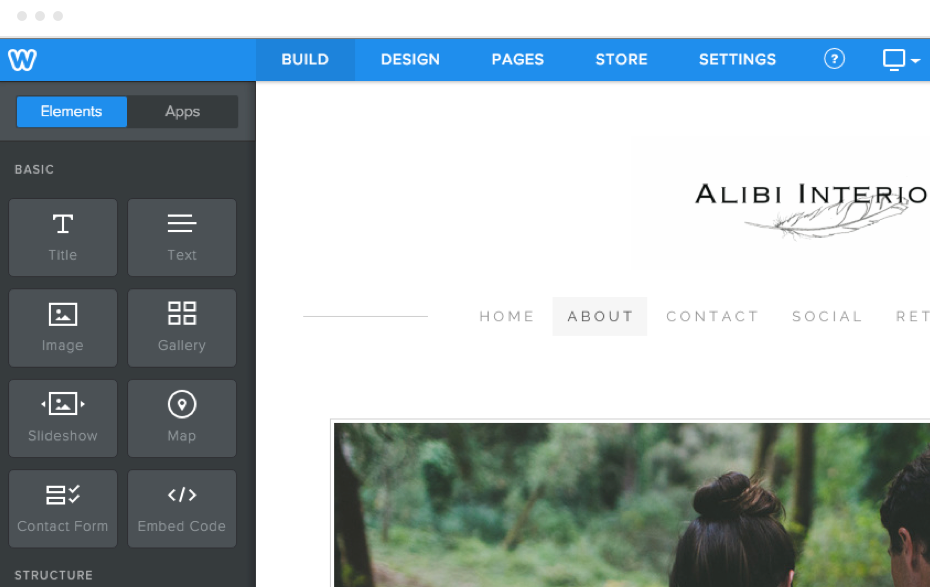The image size is (930, 587).
Task: Choose the Contact Form element
Action: click(63, 509)
